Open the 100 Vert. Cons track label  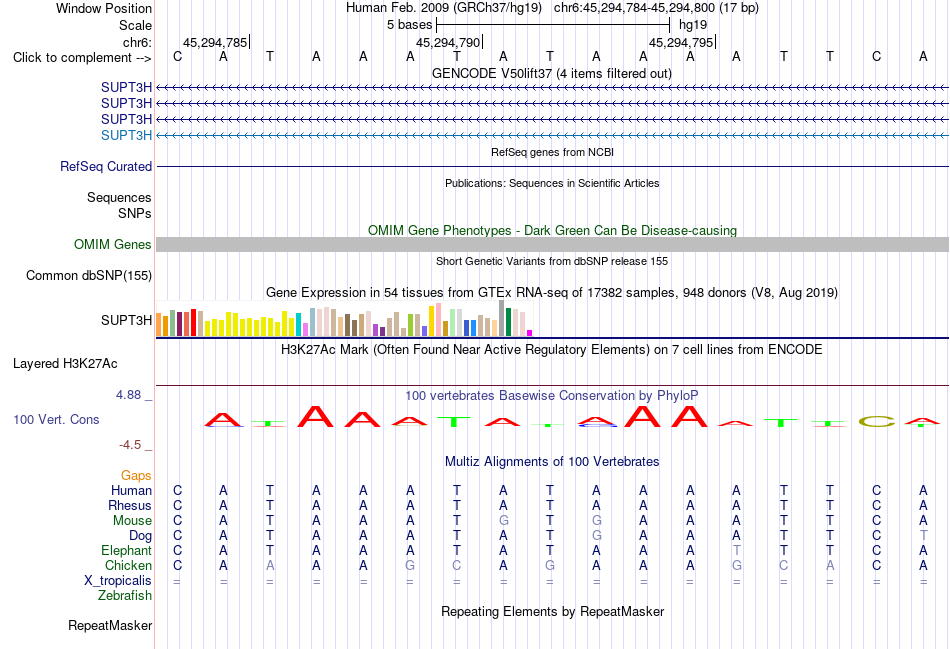56,419
